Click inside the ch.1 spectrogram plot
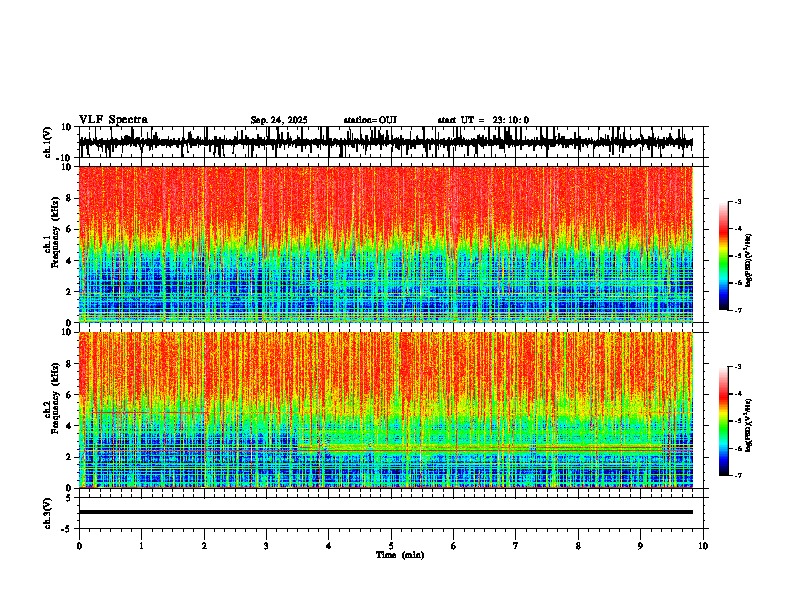 pos(386,244)
